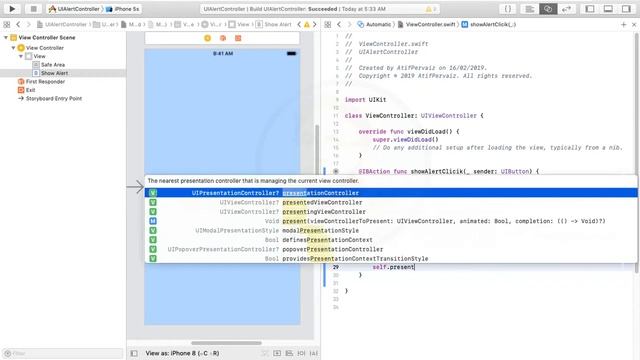Switch to the standard editor
Image resolution: width=640 pixels, height=360 pixels.
[530, 9]
